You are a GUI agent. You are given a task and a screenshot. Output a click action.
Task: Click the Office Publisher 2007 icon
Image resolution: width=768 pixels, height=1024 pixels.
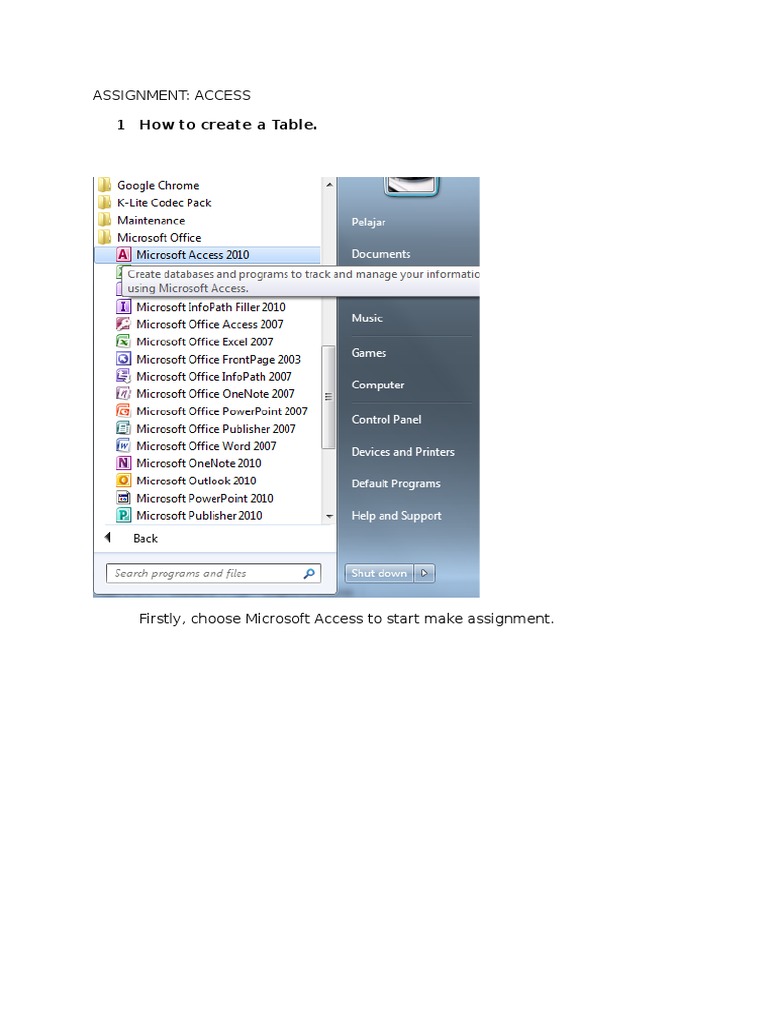click(x=123, y=428)
